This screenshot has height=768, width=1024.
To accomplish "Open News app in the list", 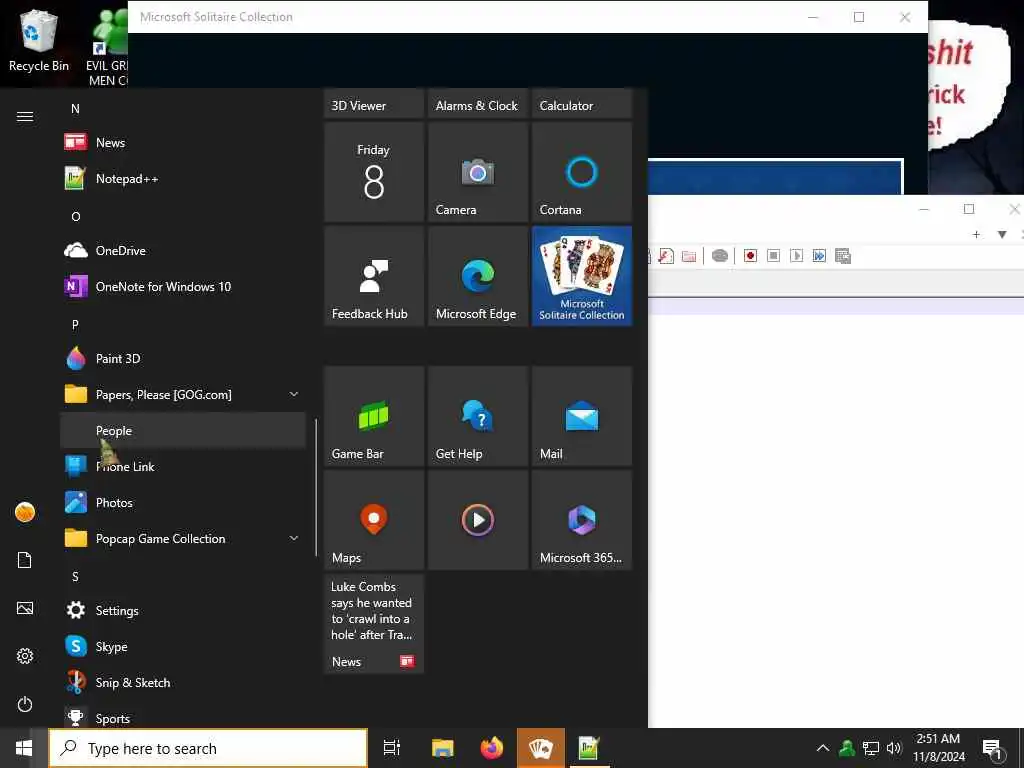I will pos(182,142).
